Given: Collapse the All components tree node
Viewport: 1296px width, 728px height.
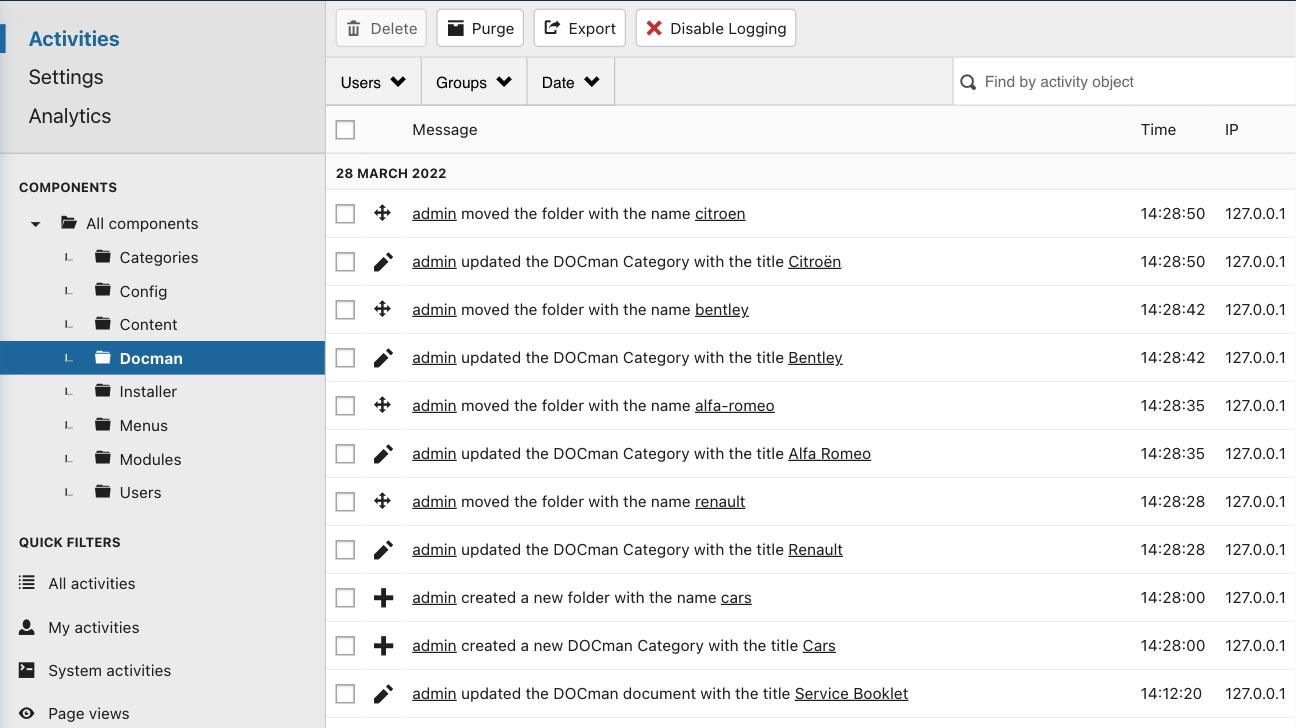Looking at the screenshot, I should tap(36, 224).
